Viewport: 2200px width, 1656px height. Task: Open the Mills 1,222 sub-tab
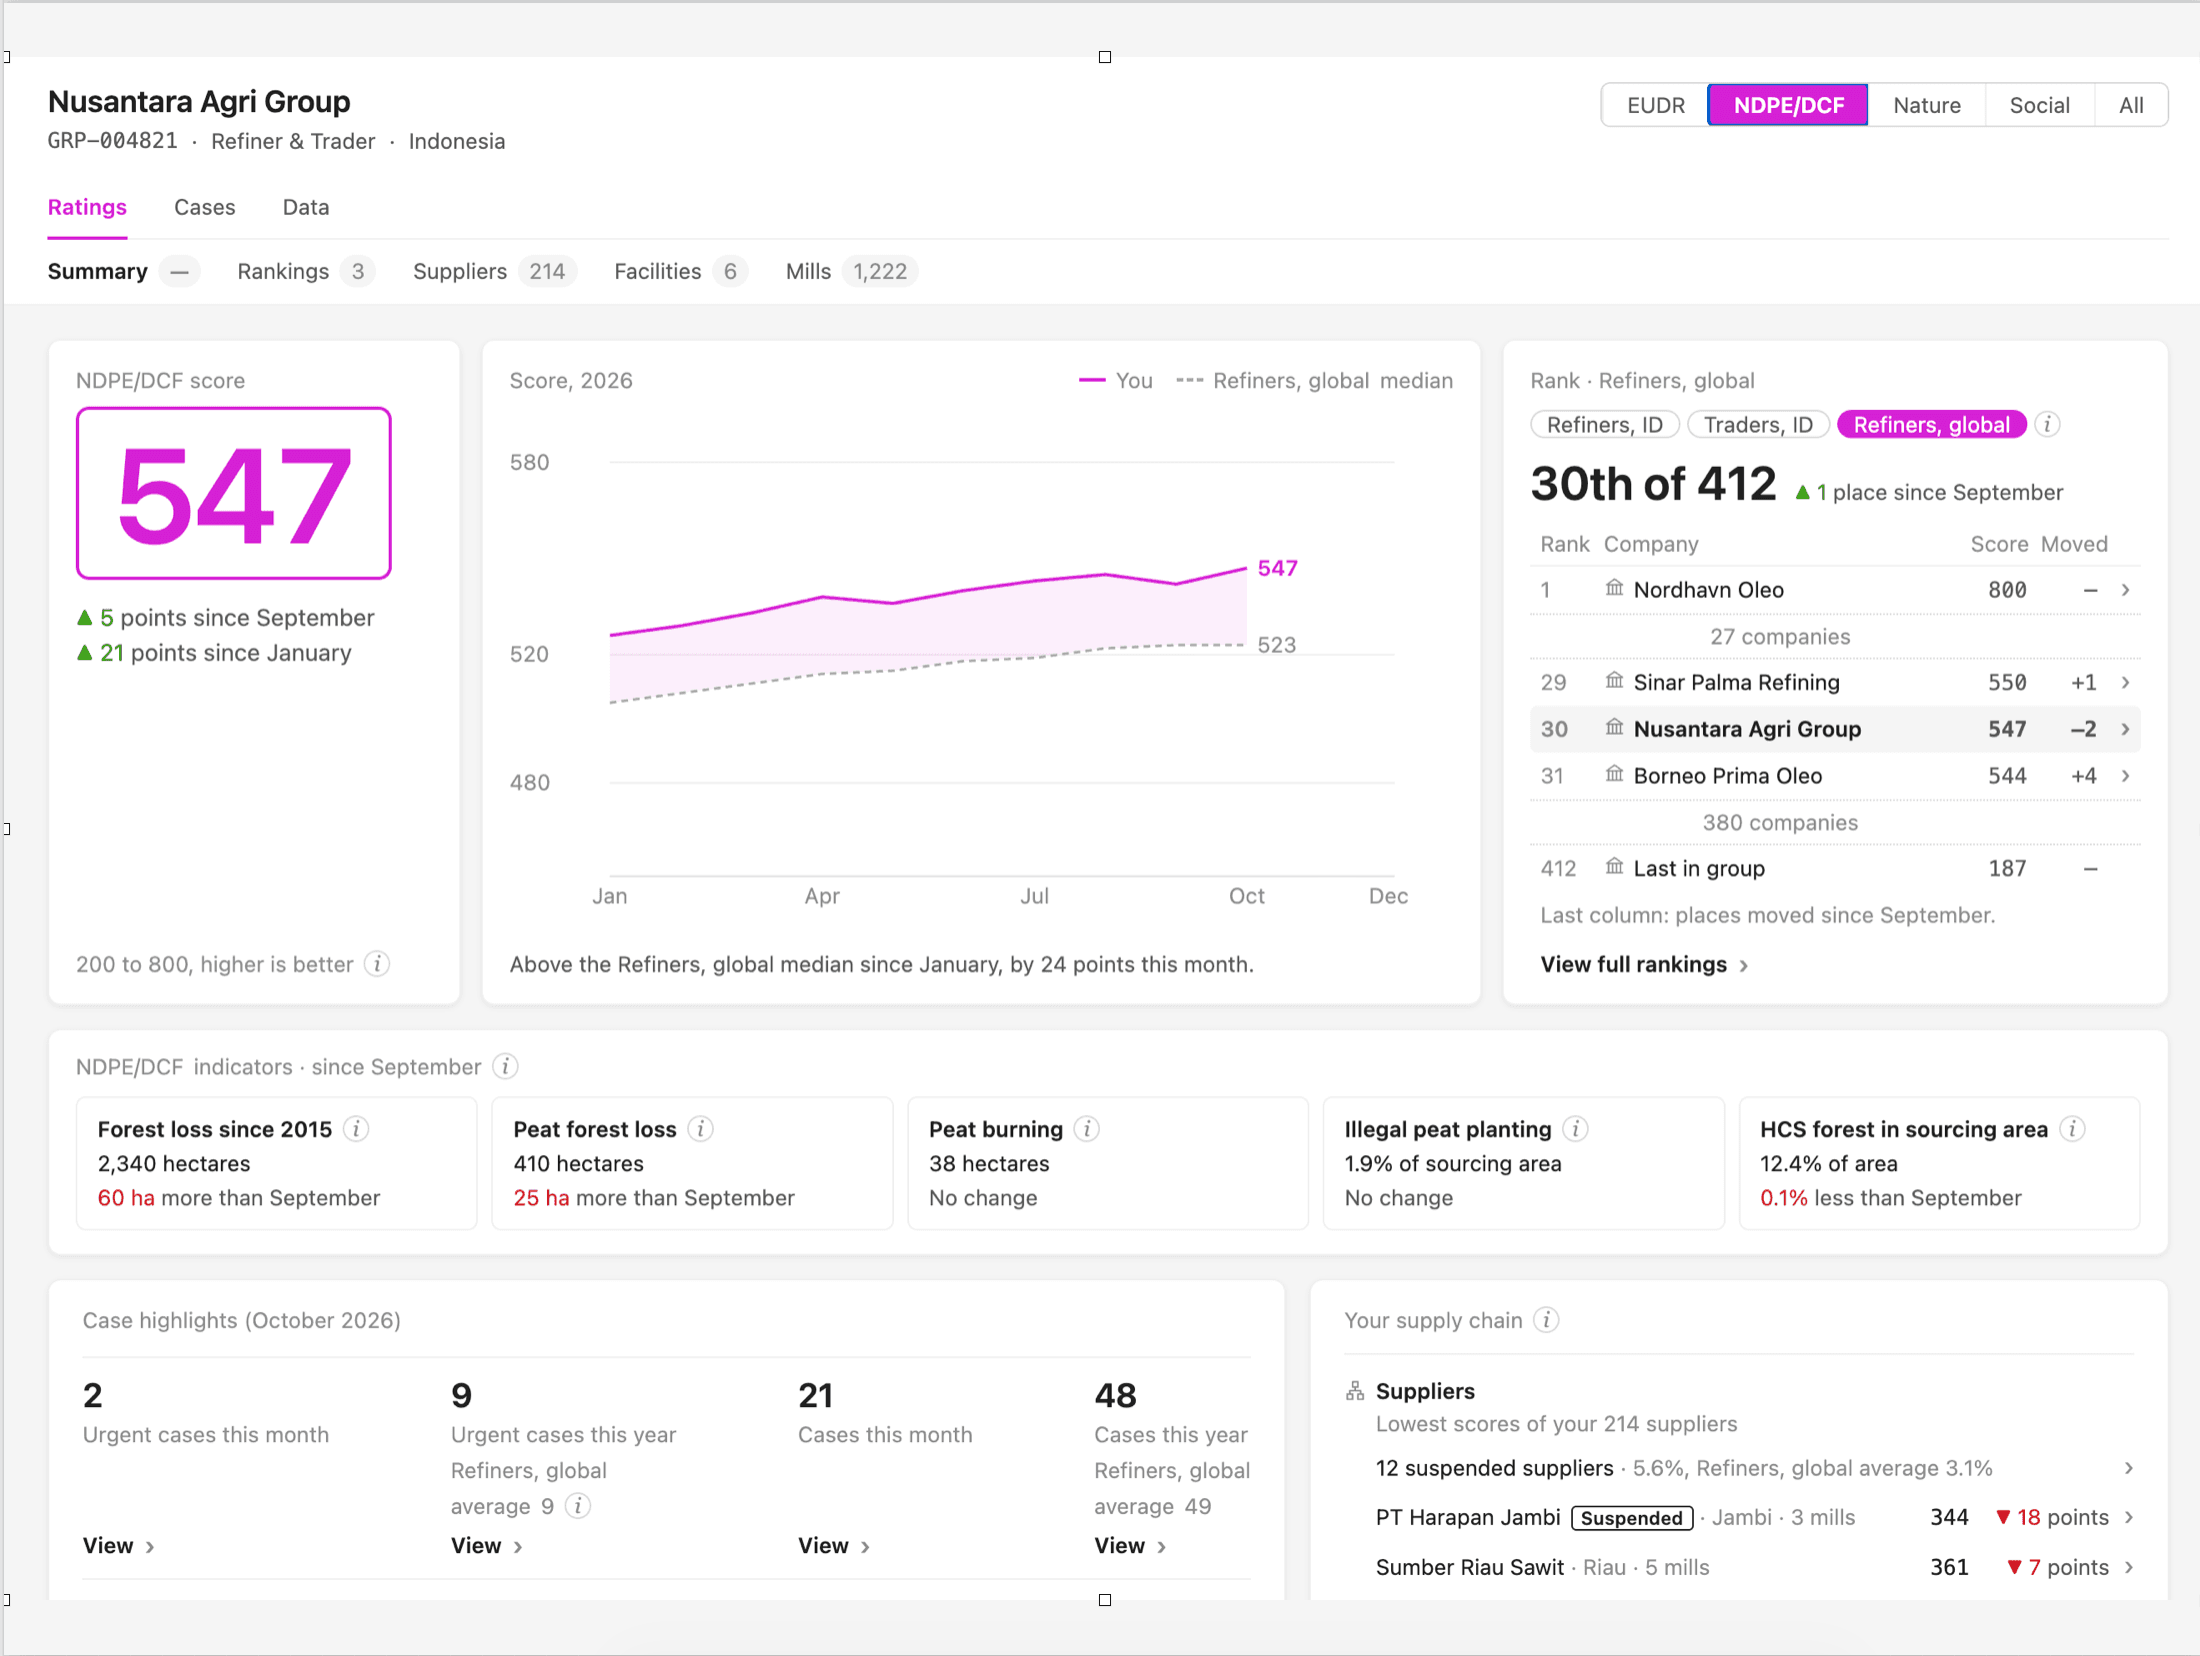pos(851,272)
